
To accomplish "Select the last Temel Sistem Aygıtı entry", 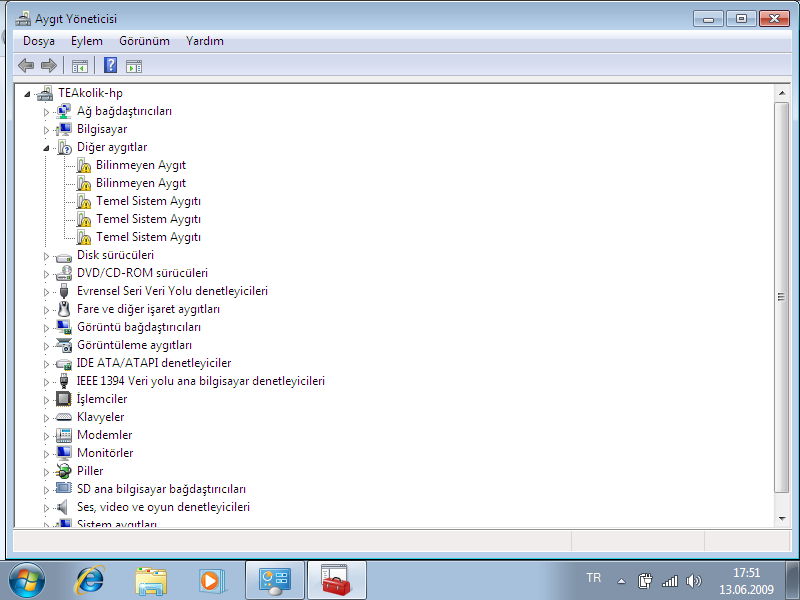I will [x=148, y=237].
